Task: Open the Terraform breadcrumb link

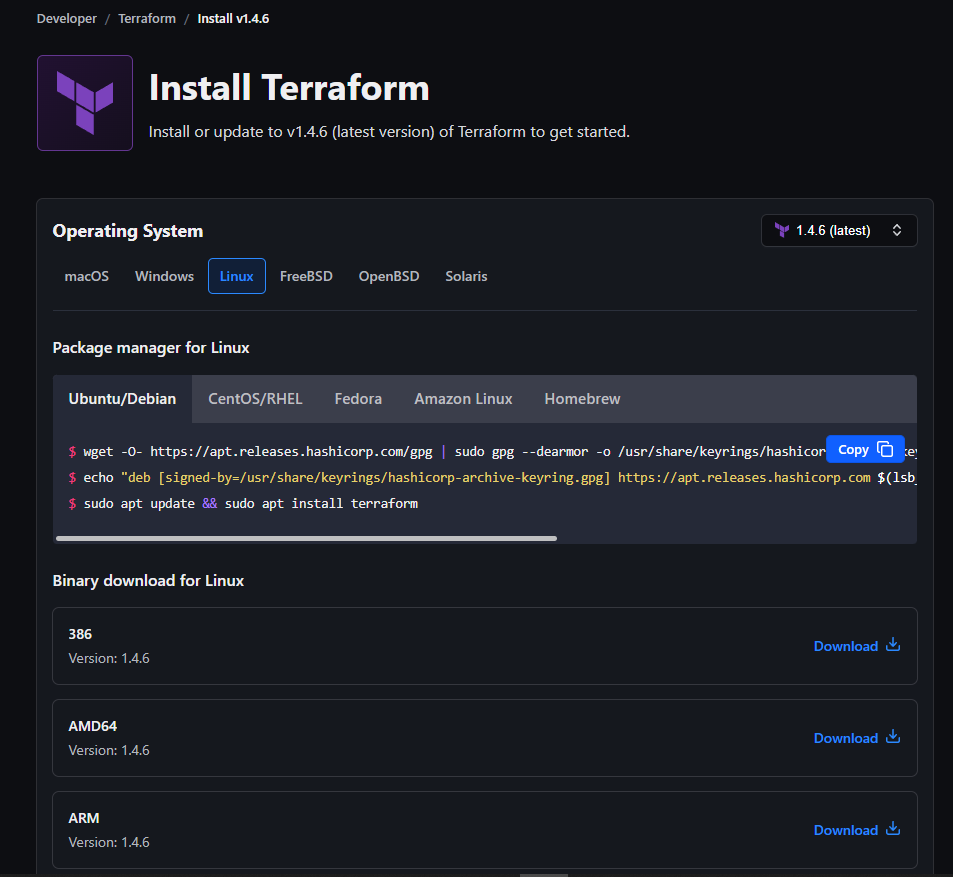Action: [146, 19]
